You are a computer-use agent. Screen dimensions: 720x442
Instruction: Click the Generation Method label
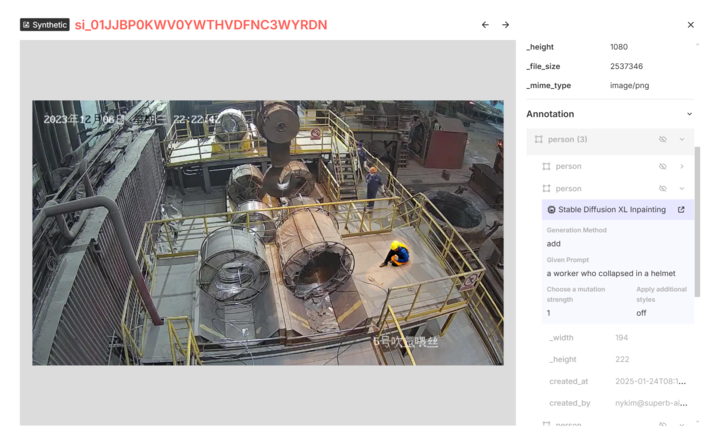576,230
